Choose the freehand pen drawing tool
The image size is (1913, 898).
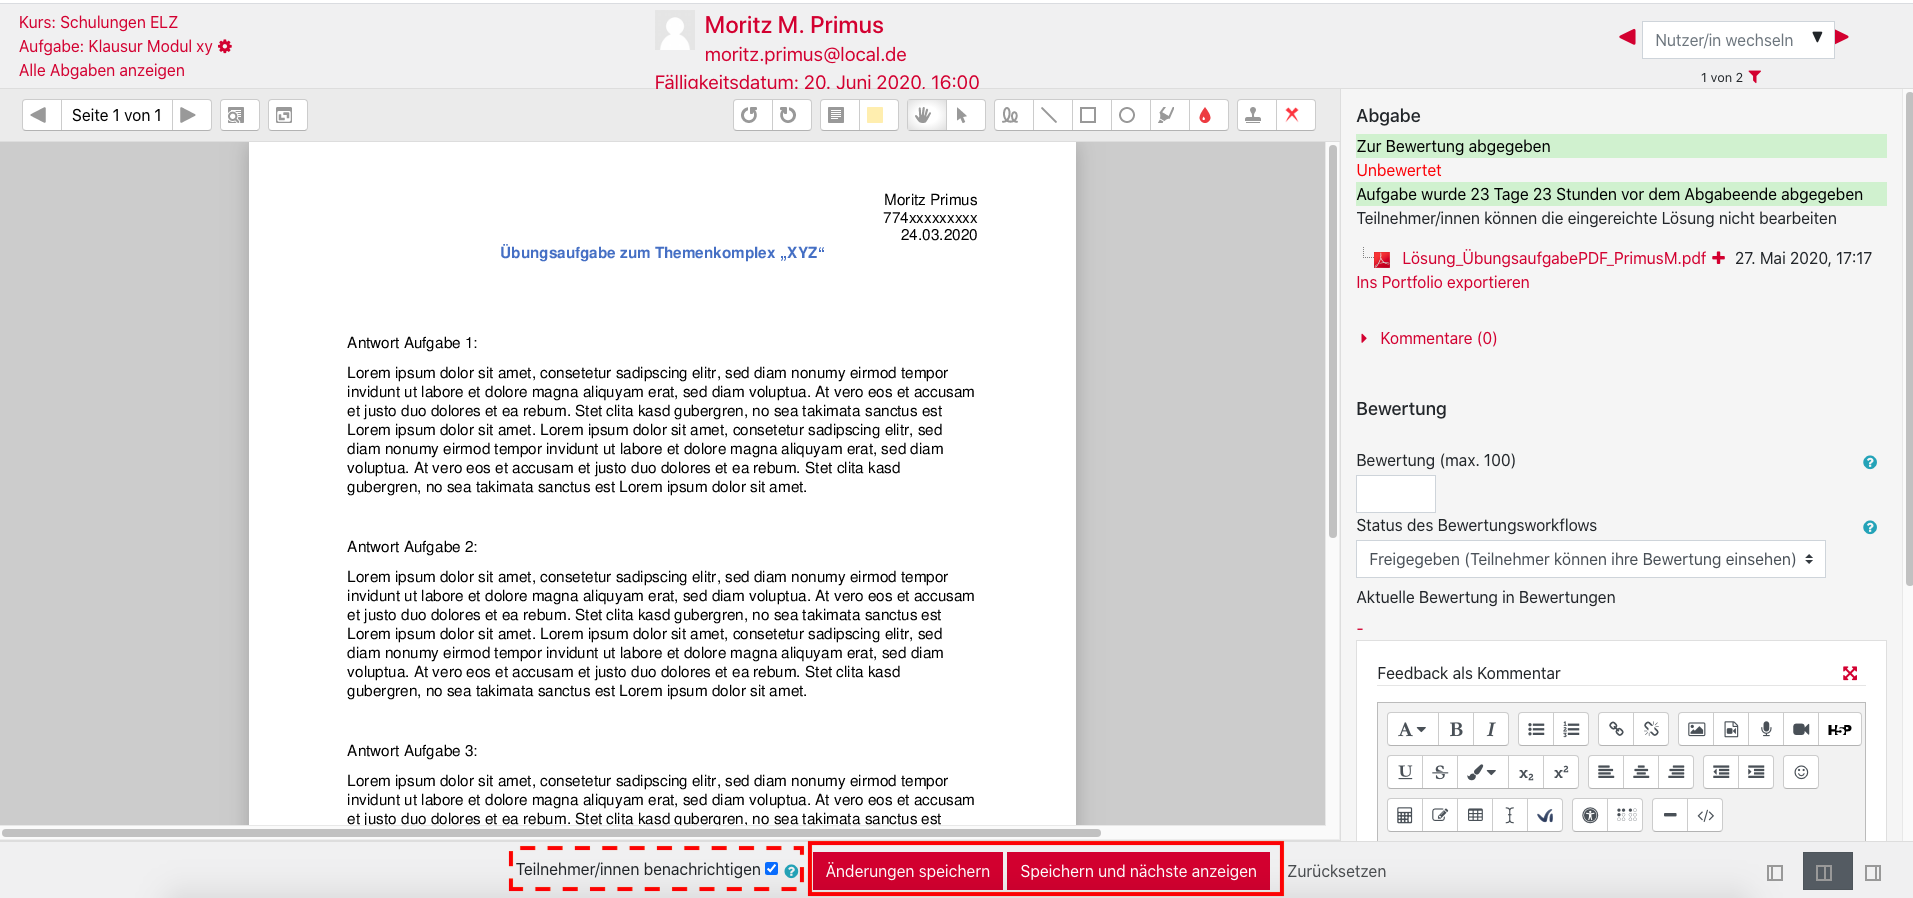click(1011, 115)
